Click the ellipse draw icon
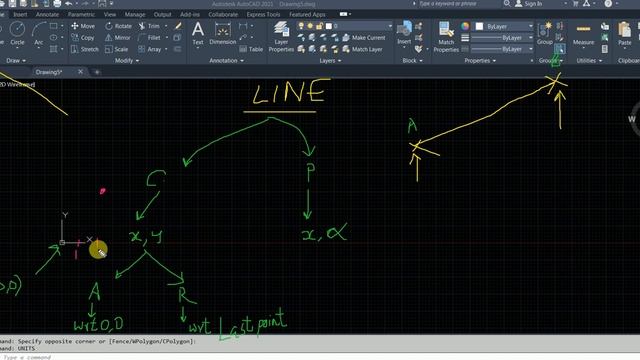This screenshot has height=360, width=640. pos(53,38)
